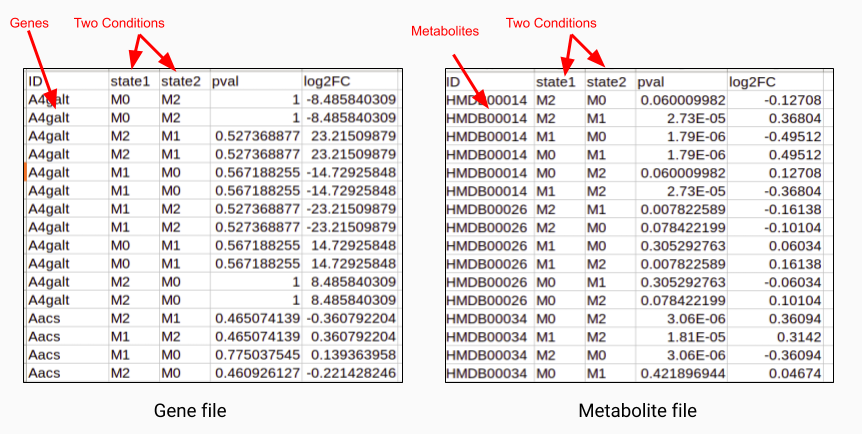
Task: Select Two Conditions label above Gene table
Action: click(x=119, y=23)
